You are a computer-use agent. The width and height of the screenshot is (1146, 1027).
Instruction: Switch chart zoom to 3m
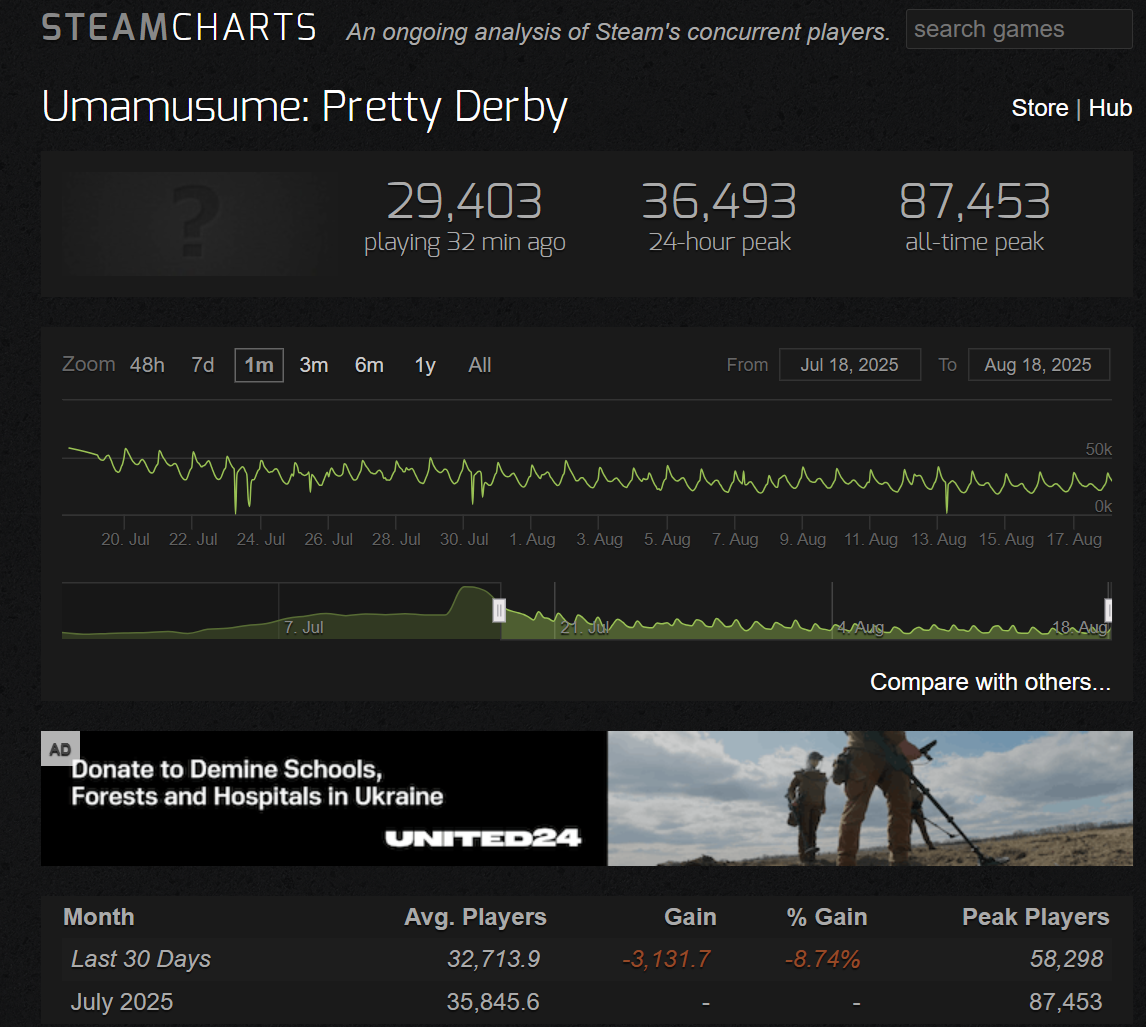pos(314,365)
